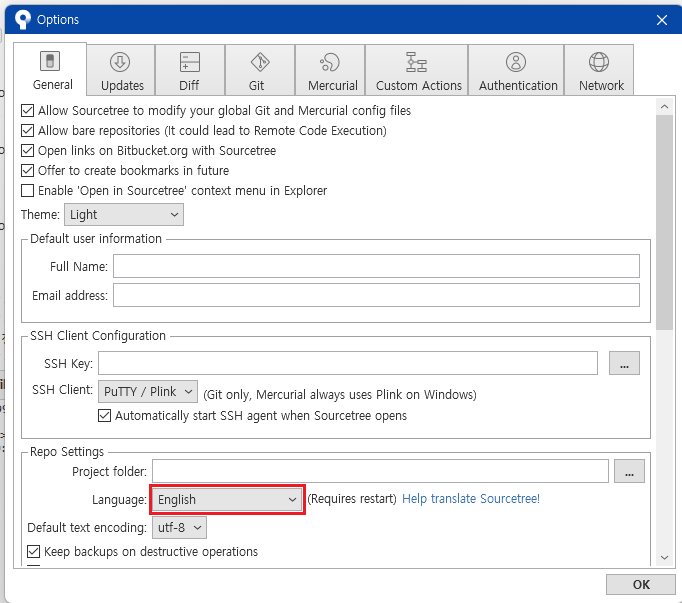This screenshot has width=682, height=603.
Task: Open the Language dropdown showing English
Action: [x=227, y=499]
